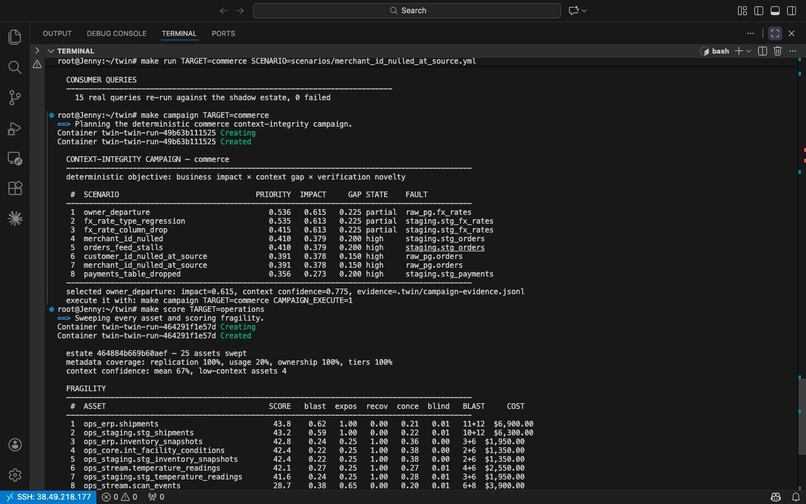Open the Extensions view
The width and height of the screenshot is (806, 504).
point(14,188)
